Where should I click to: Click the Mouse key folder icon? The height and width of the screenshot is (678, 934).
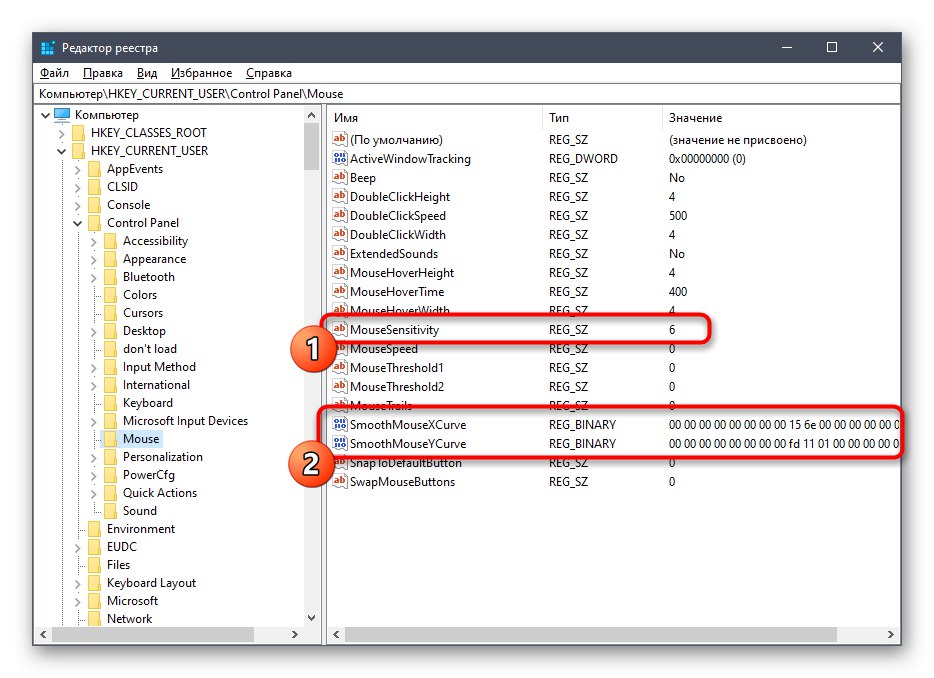tap(110, 439)
